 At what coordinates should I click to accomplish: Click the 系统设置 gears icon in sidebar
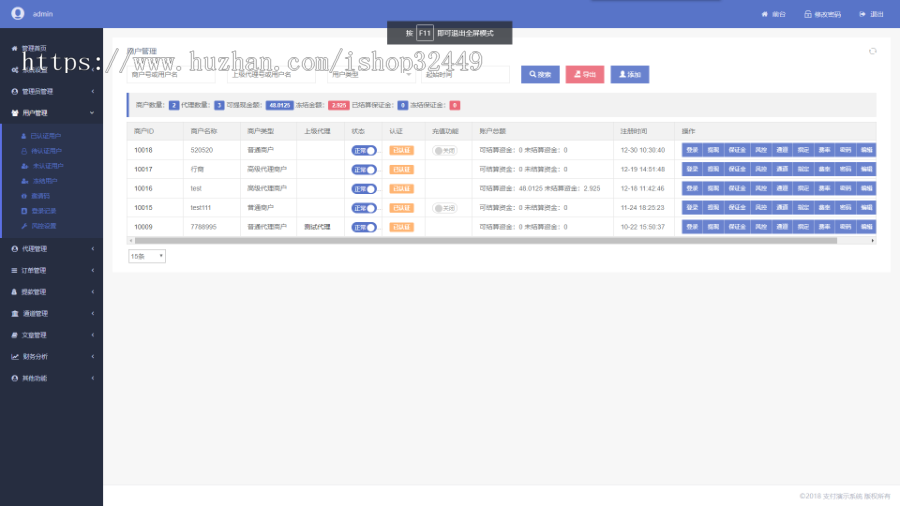pyautogui.click(x=14, y=70)
